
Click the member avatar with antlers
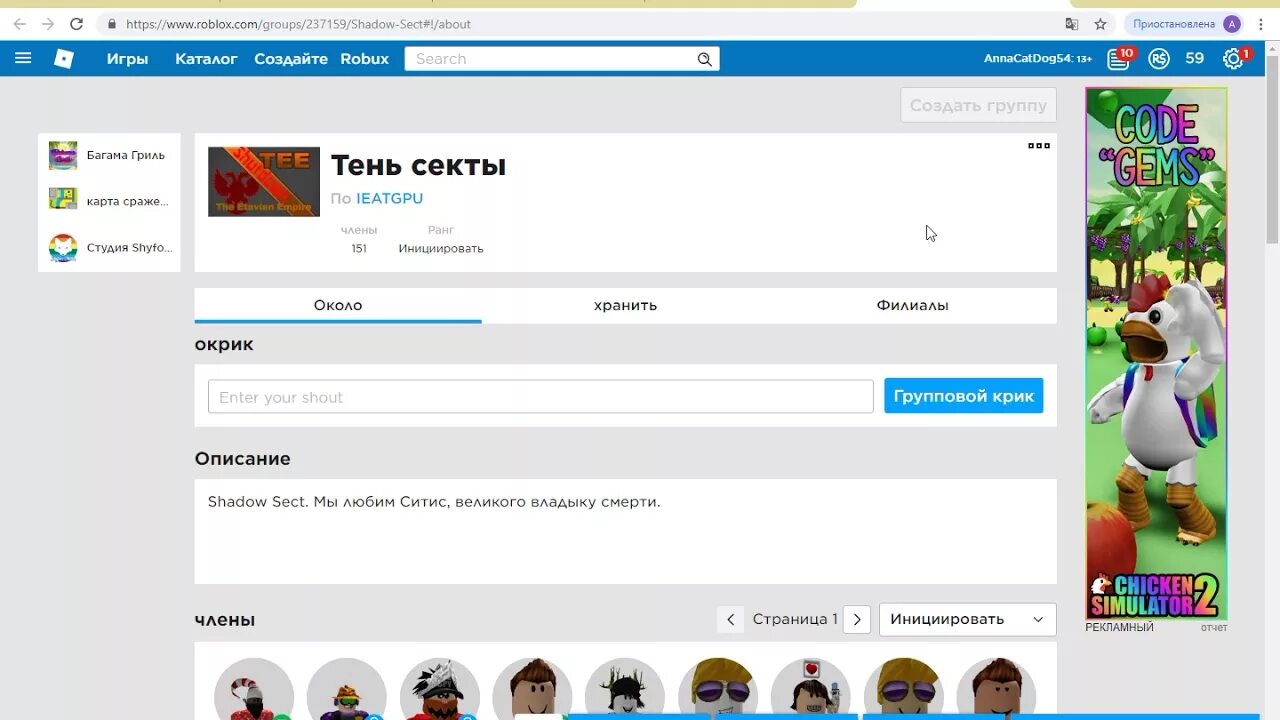tap(625, 689)
